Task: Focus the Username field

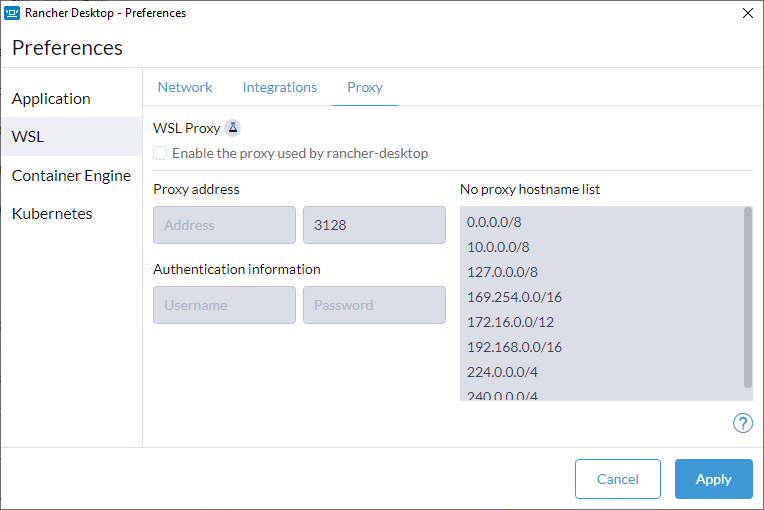Action: pyautogui.click(x=224, y=305)
